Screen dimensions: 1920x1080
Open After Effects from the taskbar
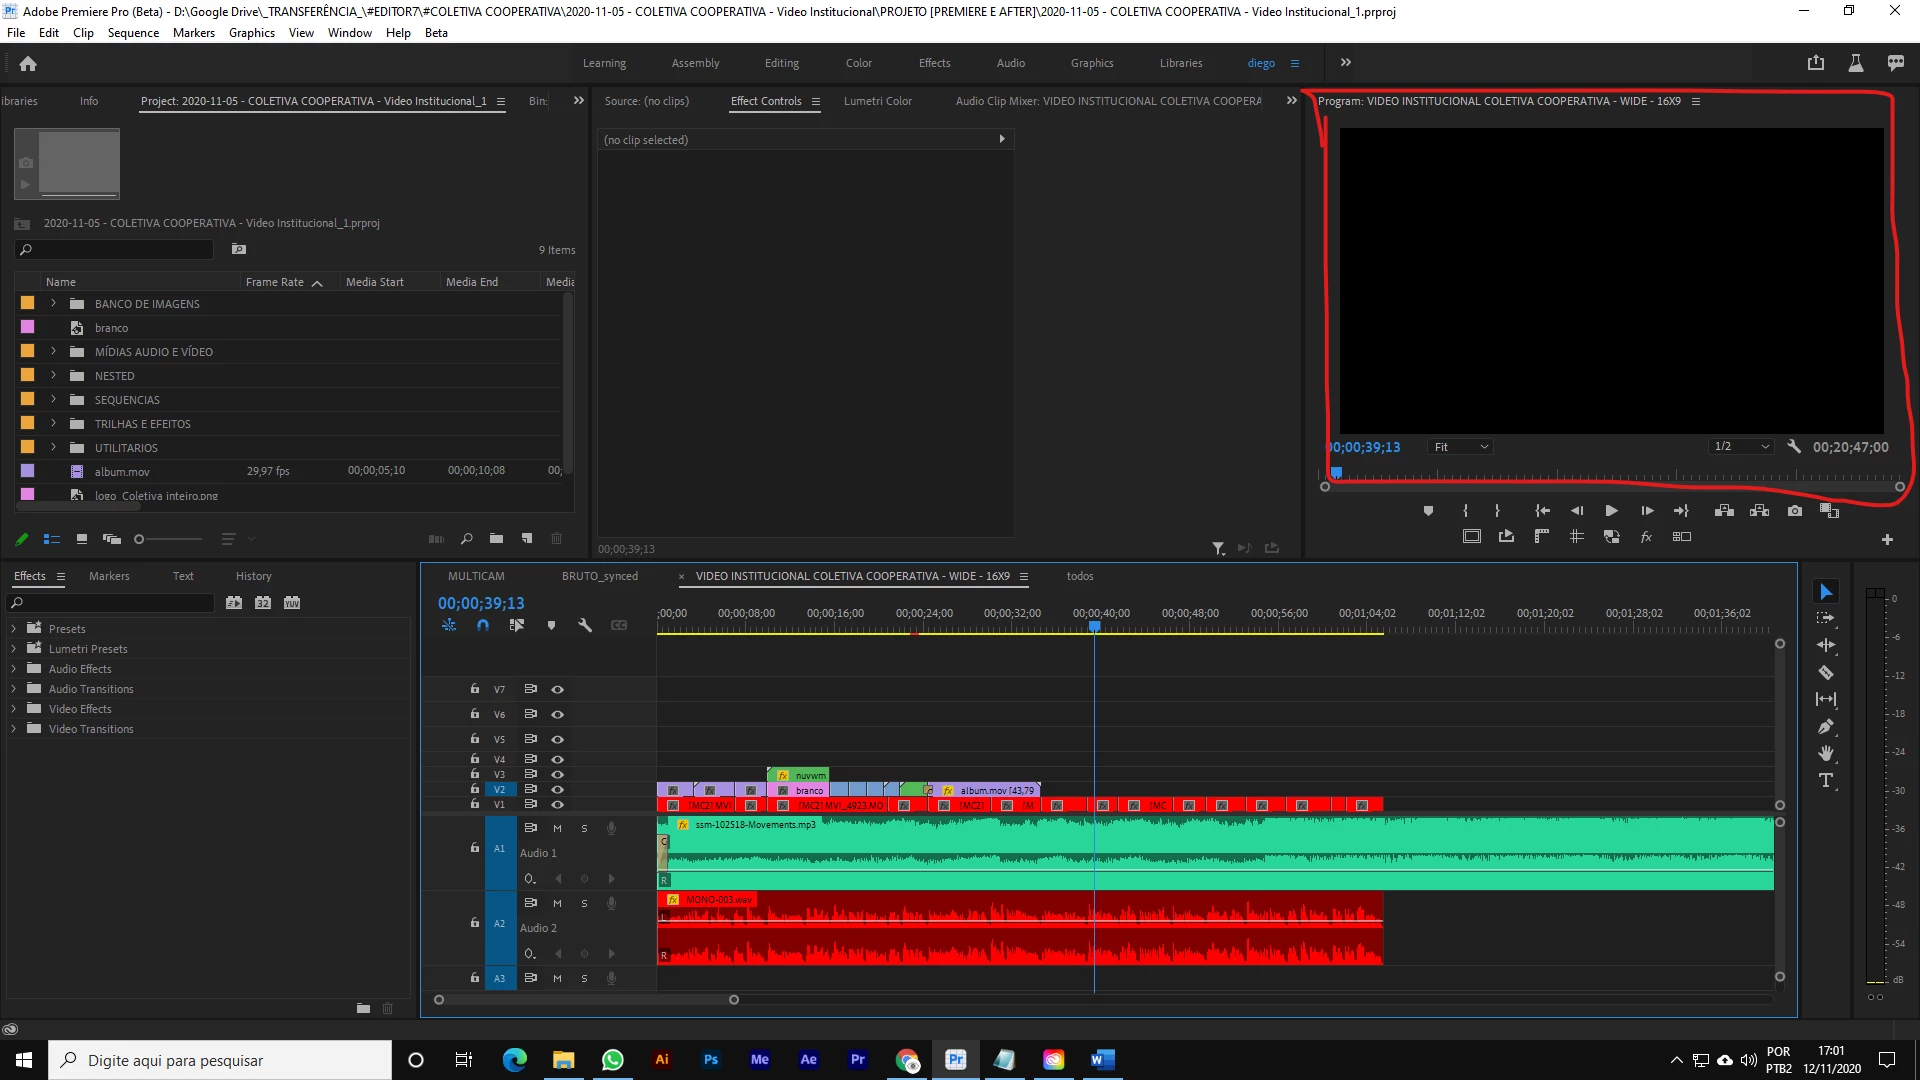point(808,1060)
